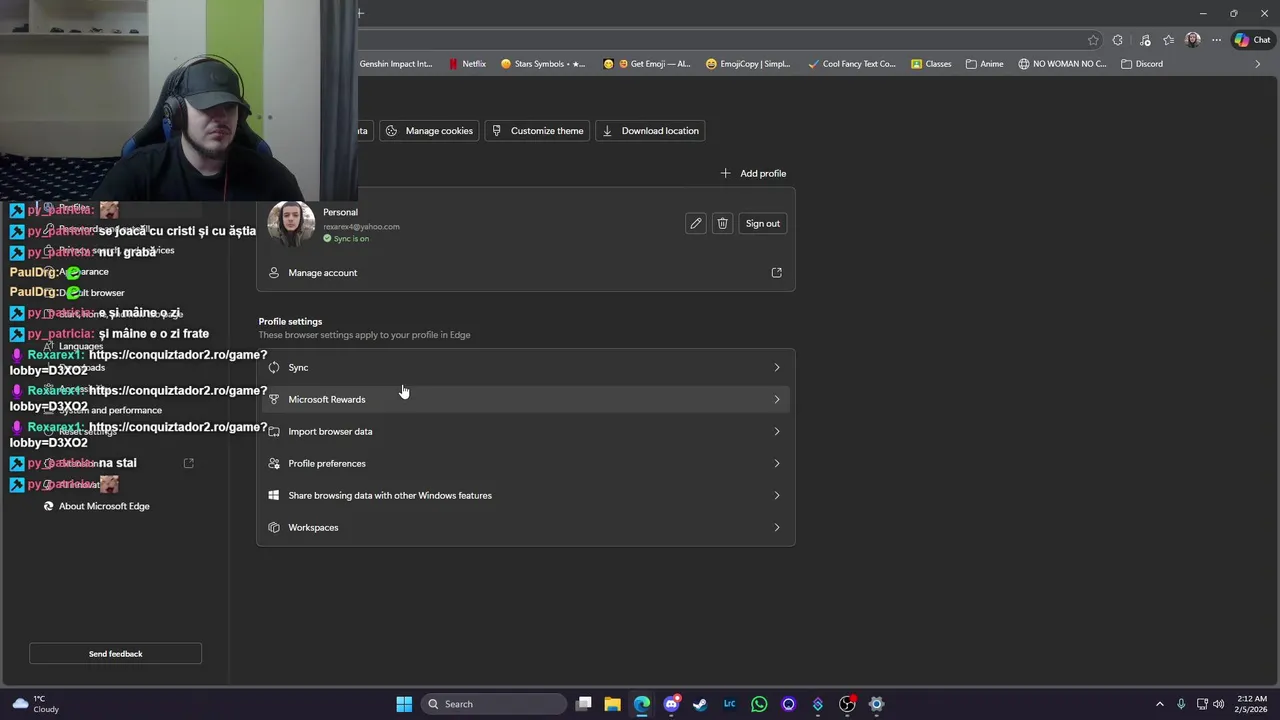Click the Windows logo beside Share browsing data
This screenshot has width=1280, height=720.
tap(274, 495)
